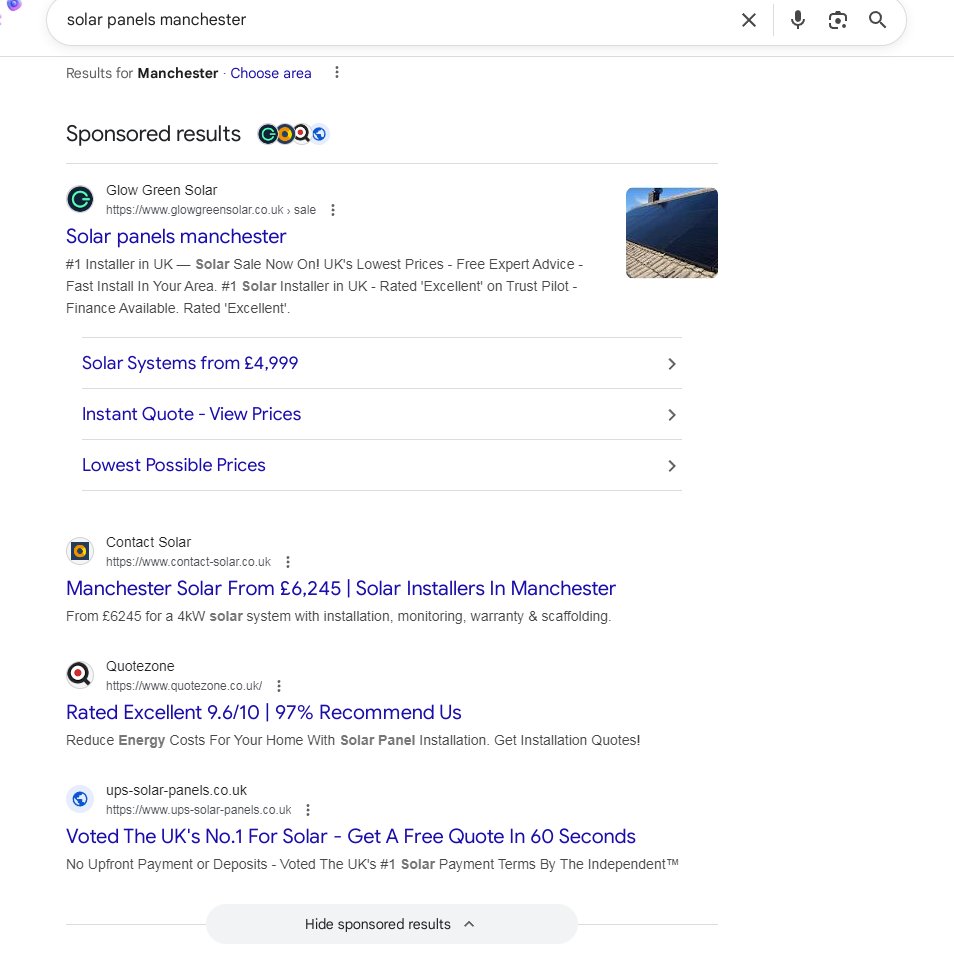Click the Glow Green Solar favicon
The height and width of the screenshot is (956, 954).
[80, 199]
